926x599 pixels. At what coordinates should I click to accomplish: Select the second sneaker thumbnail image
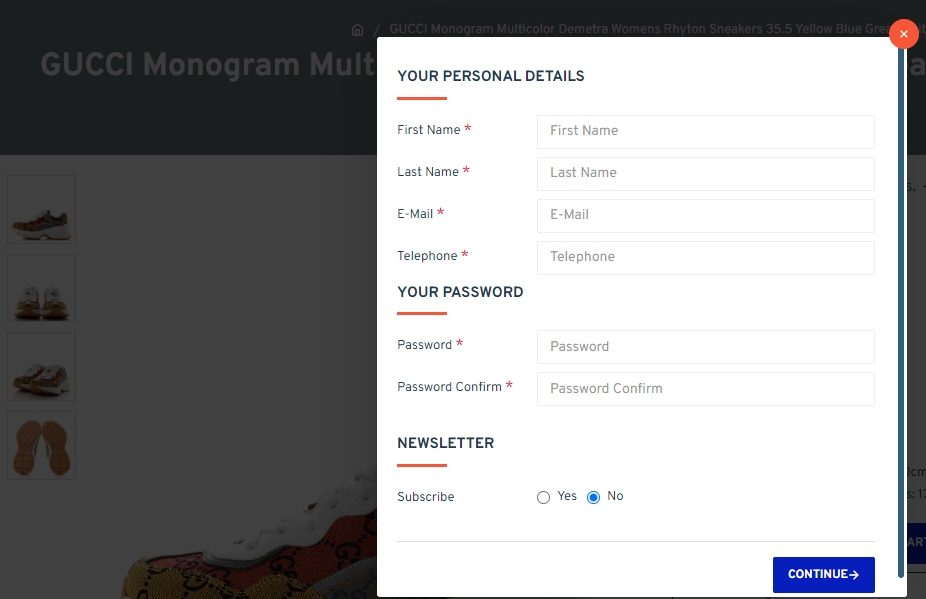coord(42,288)
